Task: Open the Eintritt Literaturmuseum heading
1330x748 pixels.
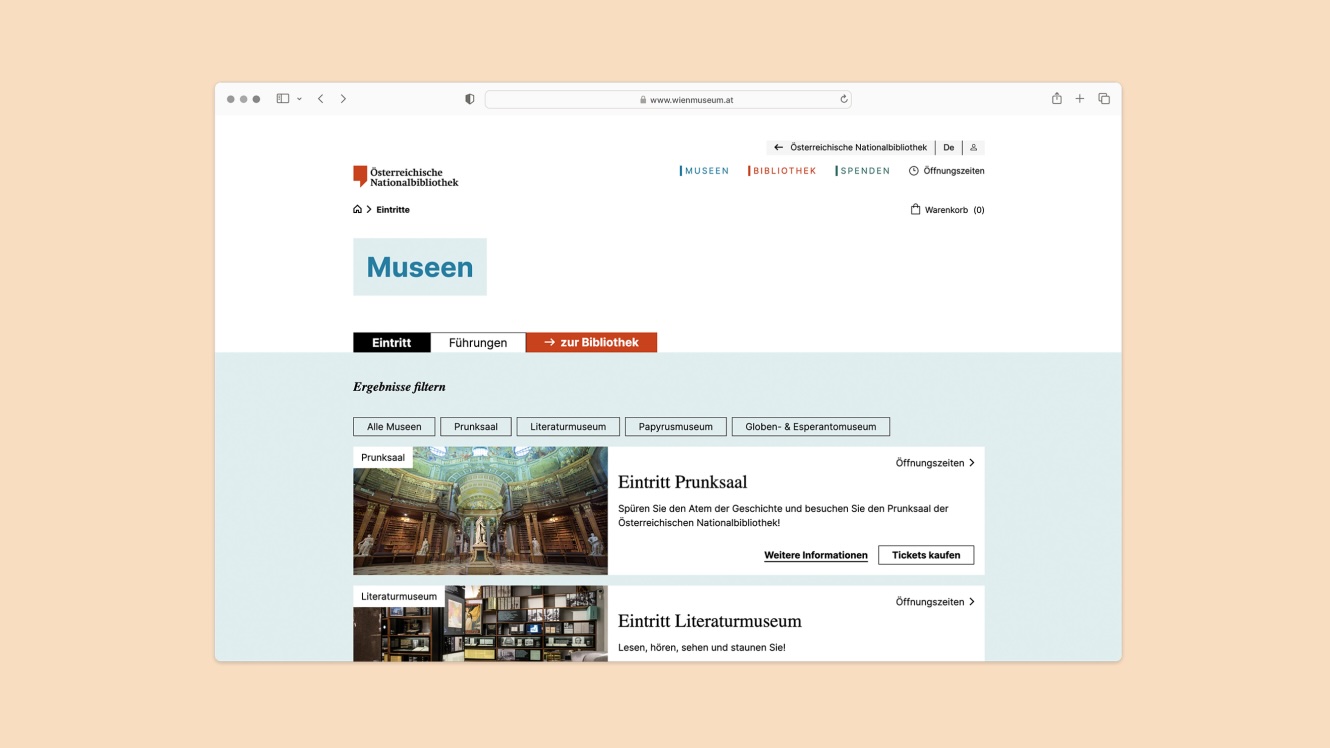Action: pyautogui.click(x=710, y=622)
